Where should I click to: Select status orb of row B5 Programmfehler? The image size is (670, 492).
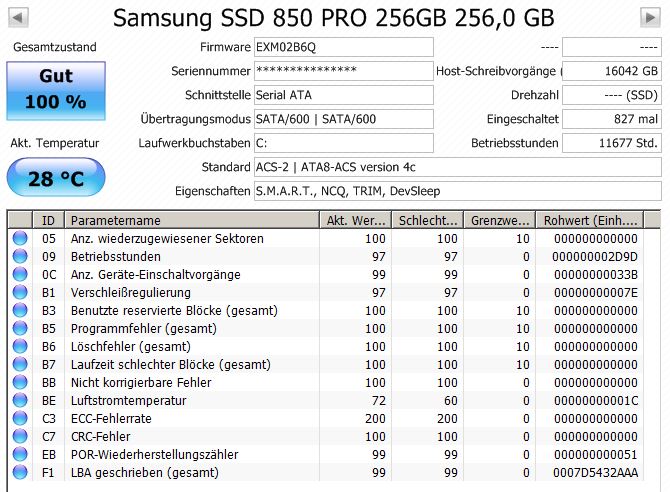click(20, 328)
